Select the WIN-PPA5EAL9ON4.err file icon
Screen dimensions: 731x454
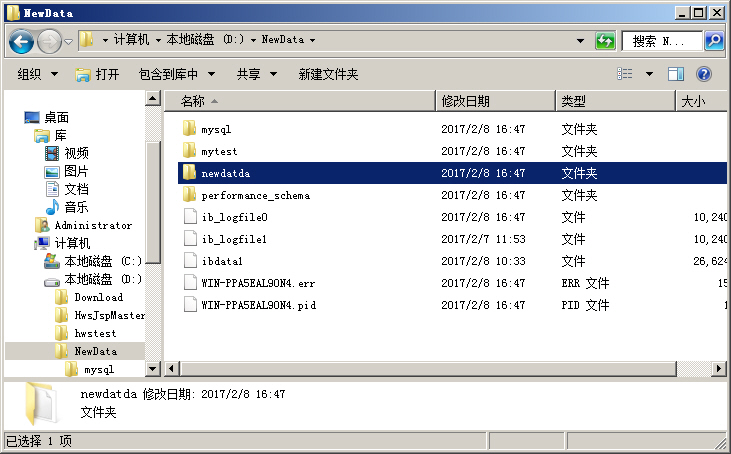pyautogui.click(x=190, y=282)
